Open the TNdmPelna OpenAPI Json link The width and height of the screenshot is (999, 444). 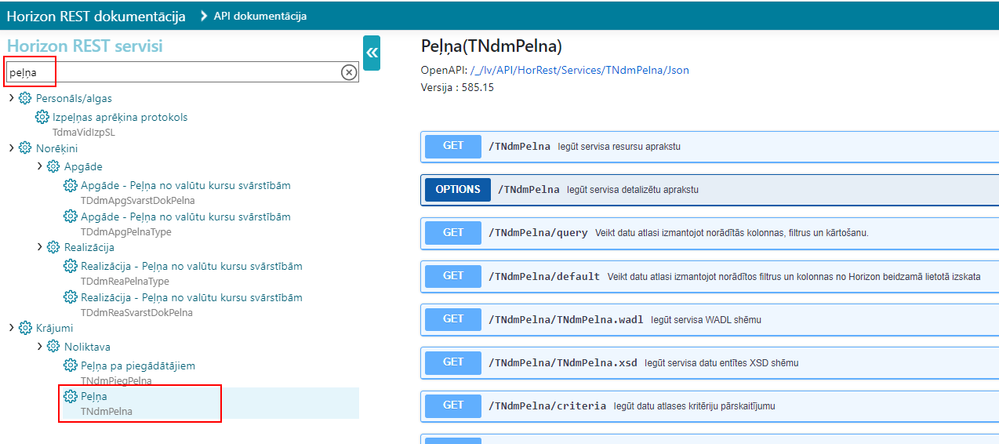(580, 69)
